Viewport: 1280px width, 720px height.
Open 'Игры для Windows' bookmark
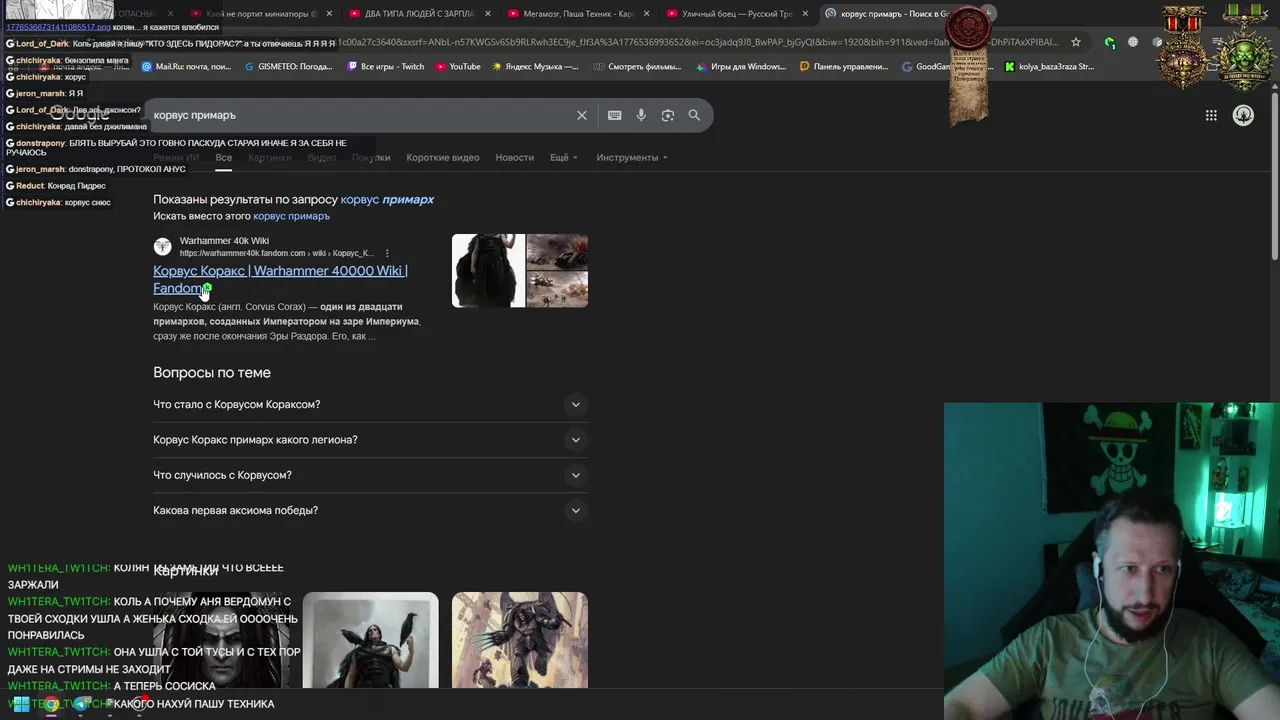coord(741,67)
